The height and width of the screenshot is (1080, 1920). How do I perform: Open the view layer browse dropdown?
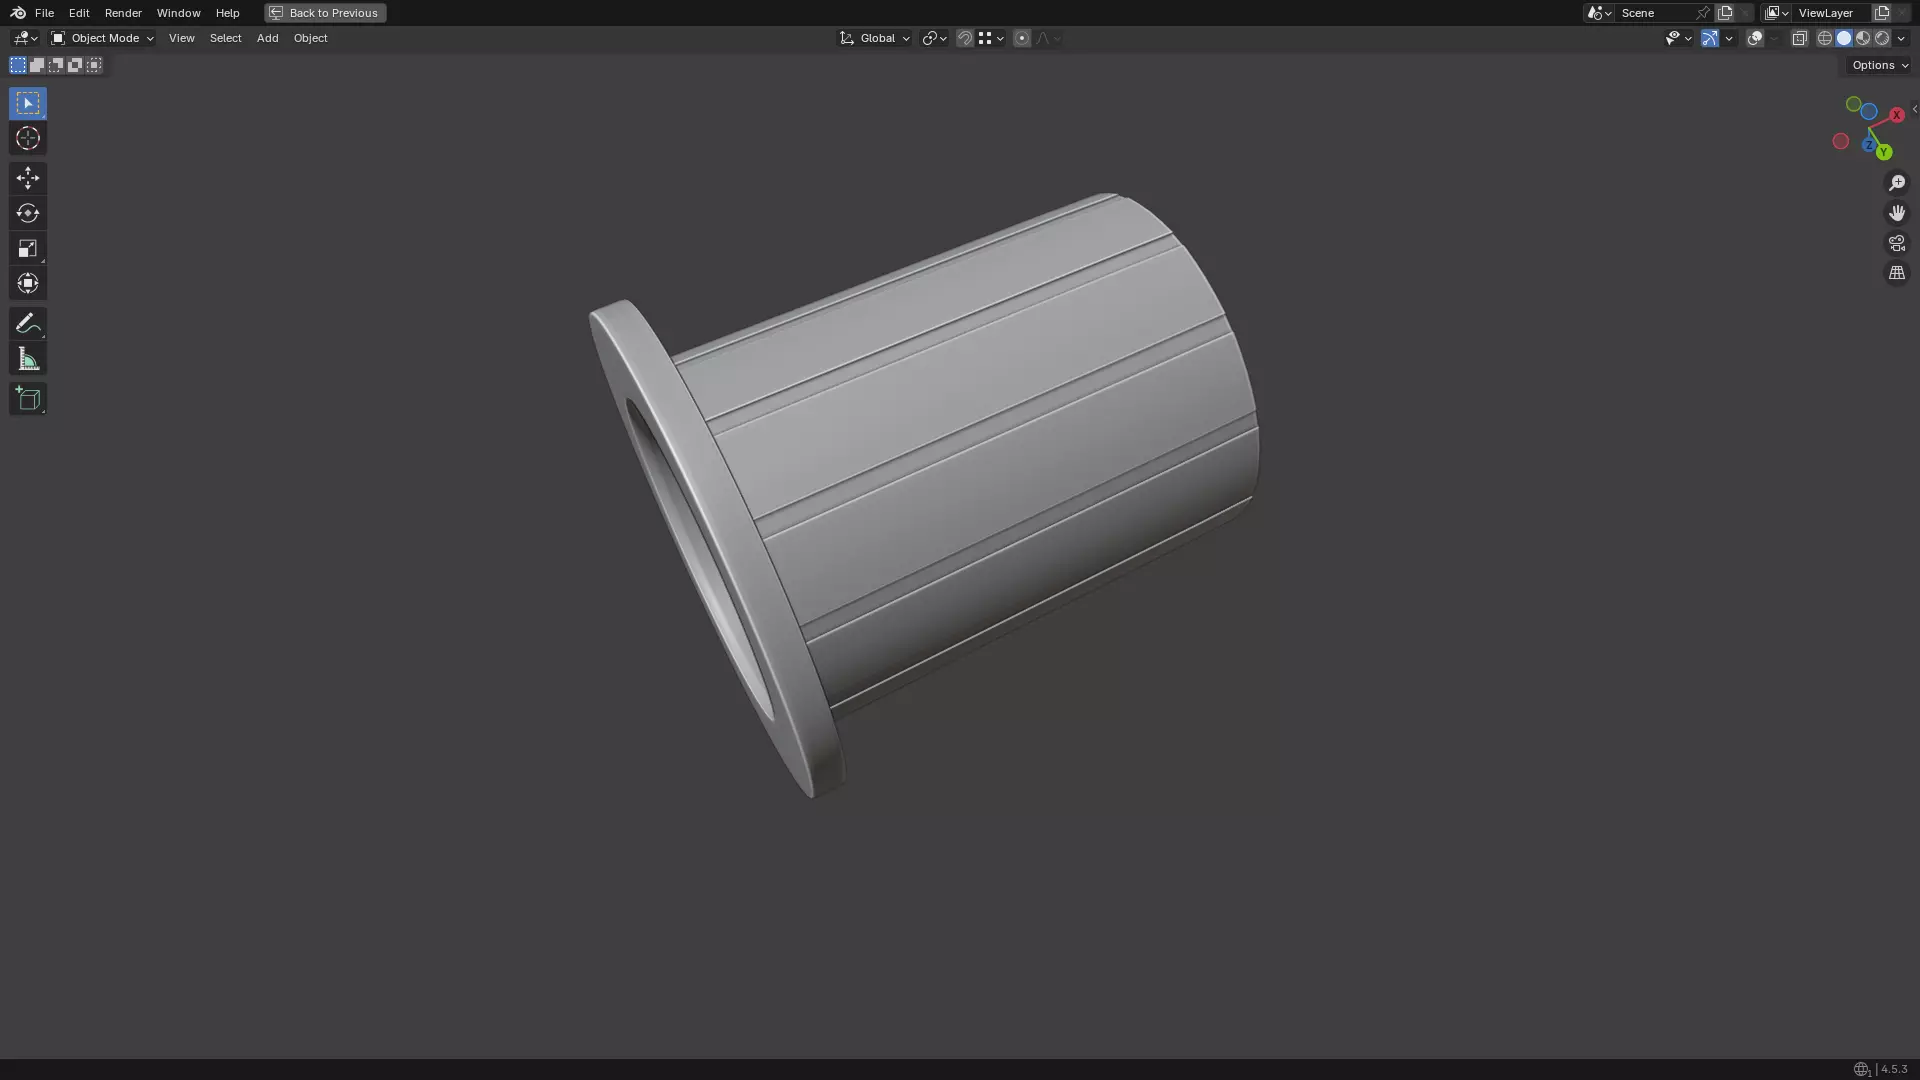[x=1776, y=13]
